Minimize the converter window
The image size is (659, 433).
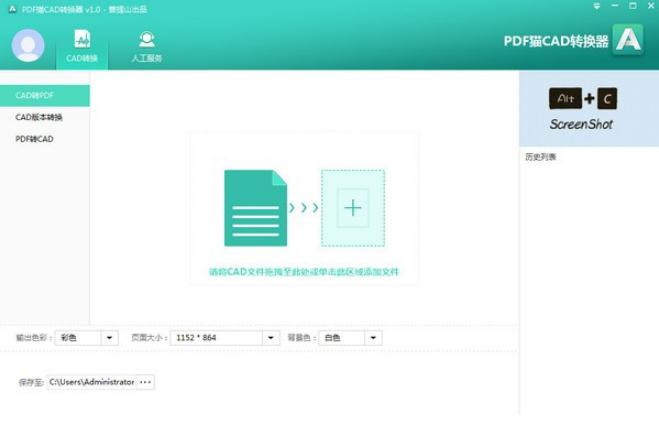[x=615, y=6]
